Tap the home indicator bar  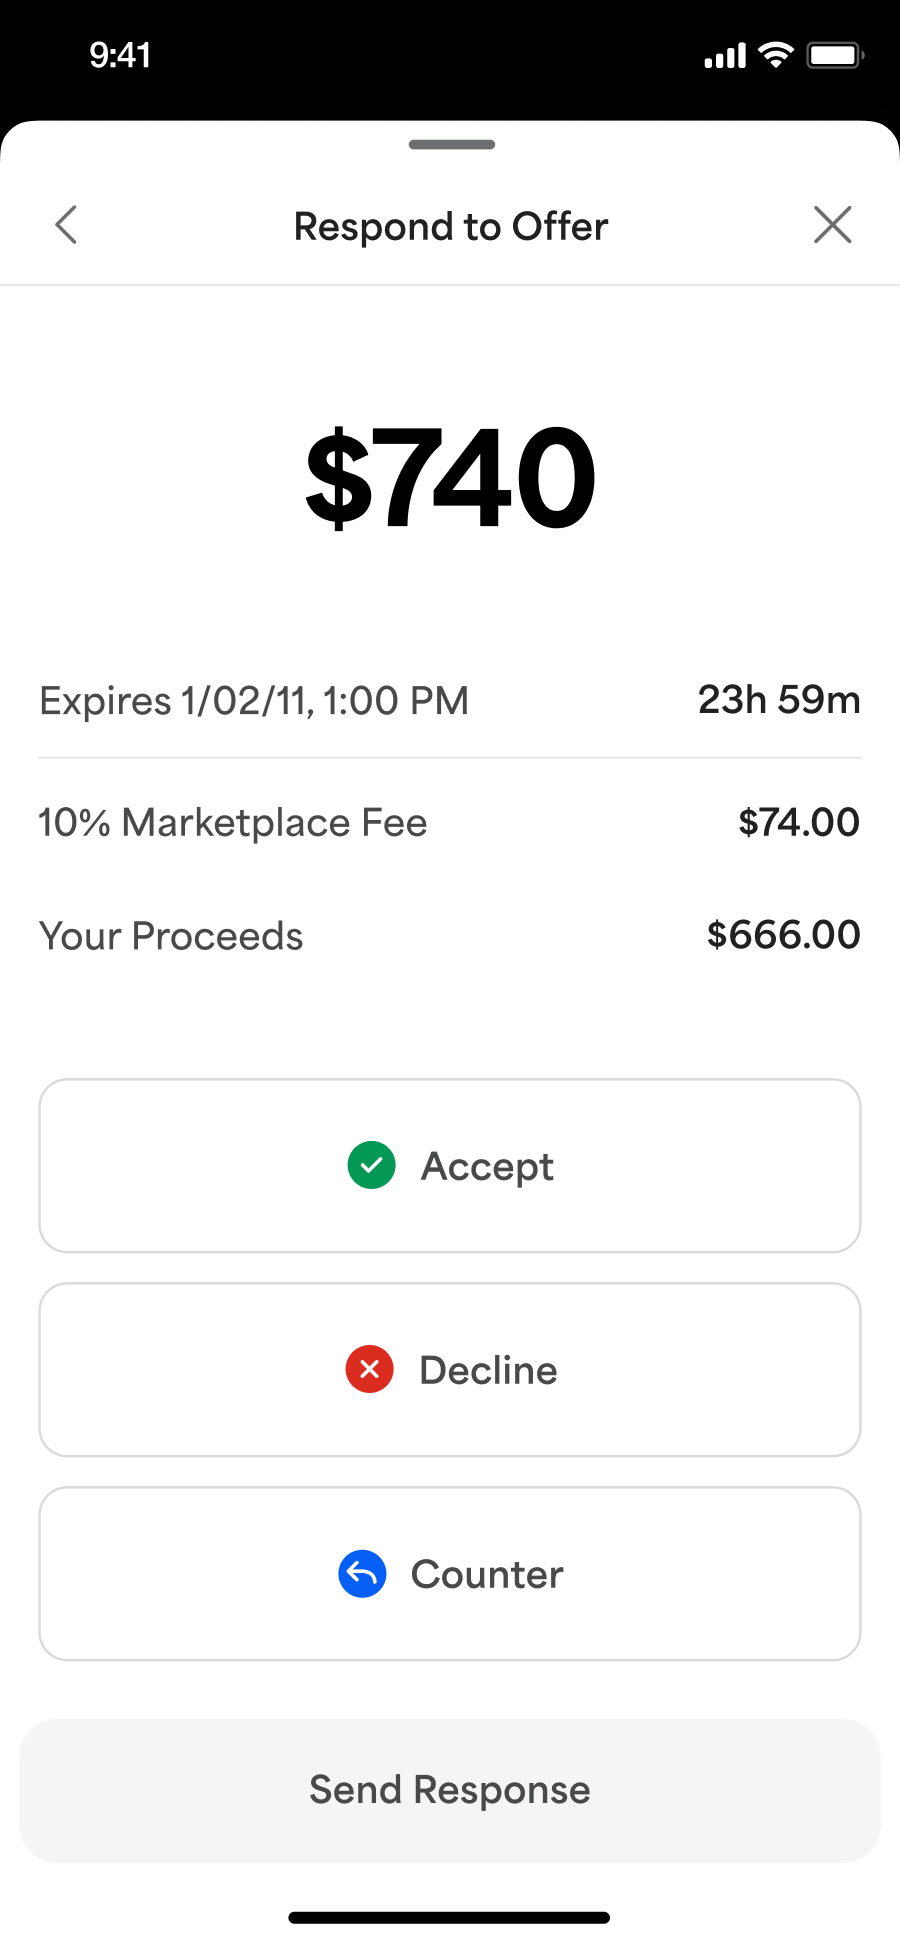pyautogui.click(x=449, y=1917)
